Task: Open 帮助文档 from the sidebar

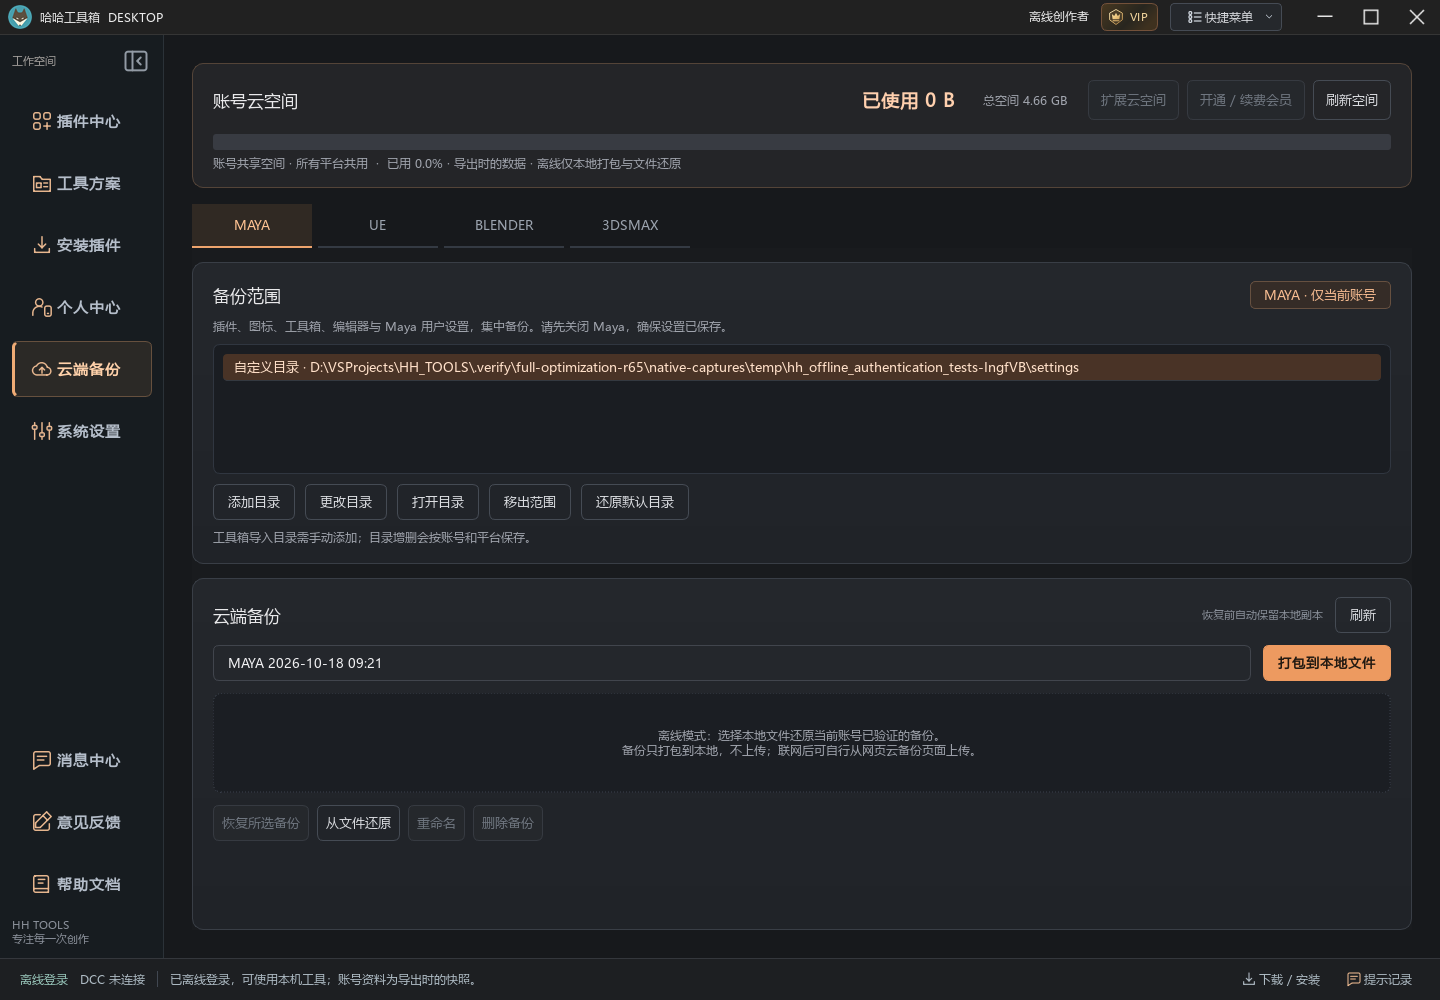Action: (82, 884)
